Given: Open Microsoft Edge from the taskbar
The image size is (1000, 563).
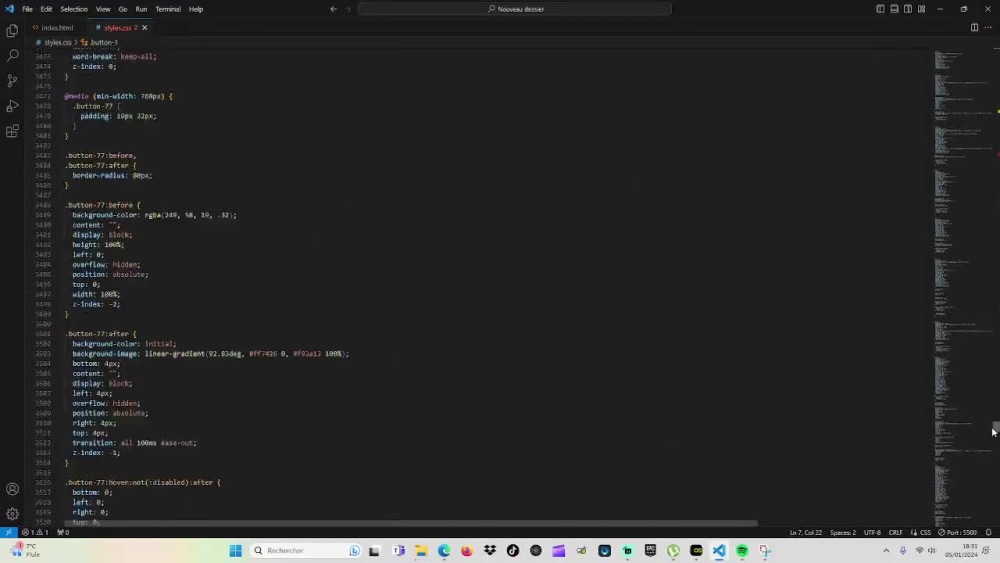Looking at the screenshot, I should 444,551.
